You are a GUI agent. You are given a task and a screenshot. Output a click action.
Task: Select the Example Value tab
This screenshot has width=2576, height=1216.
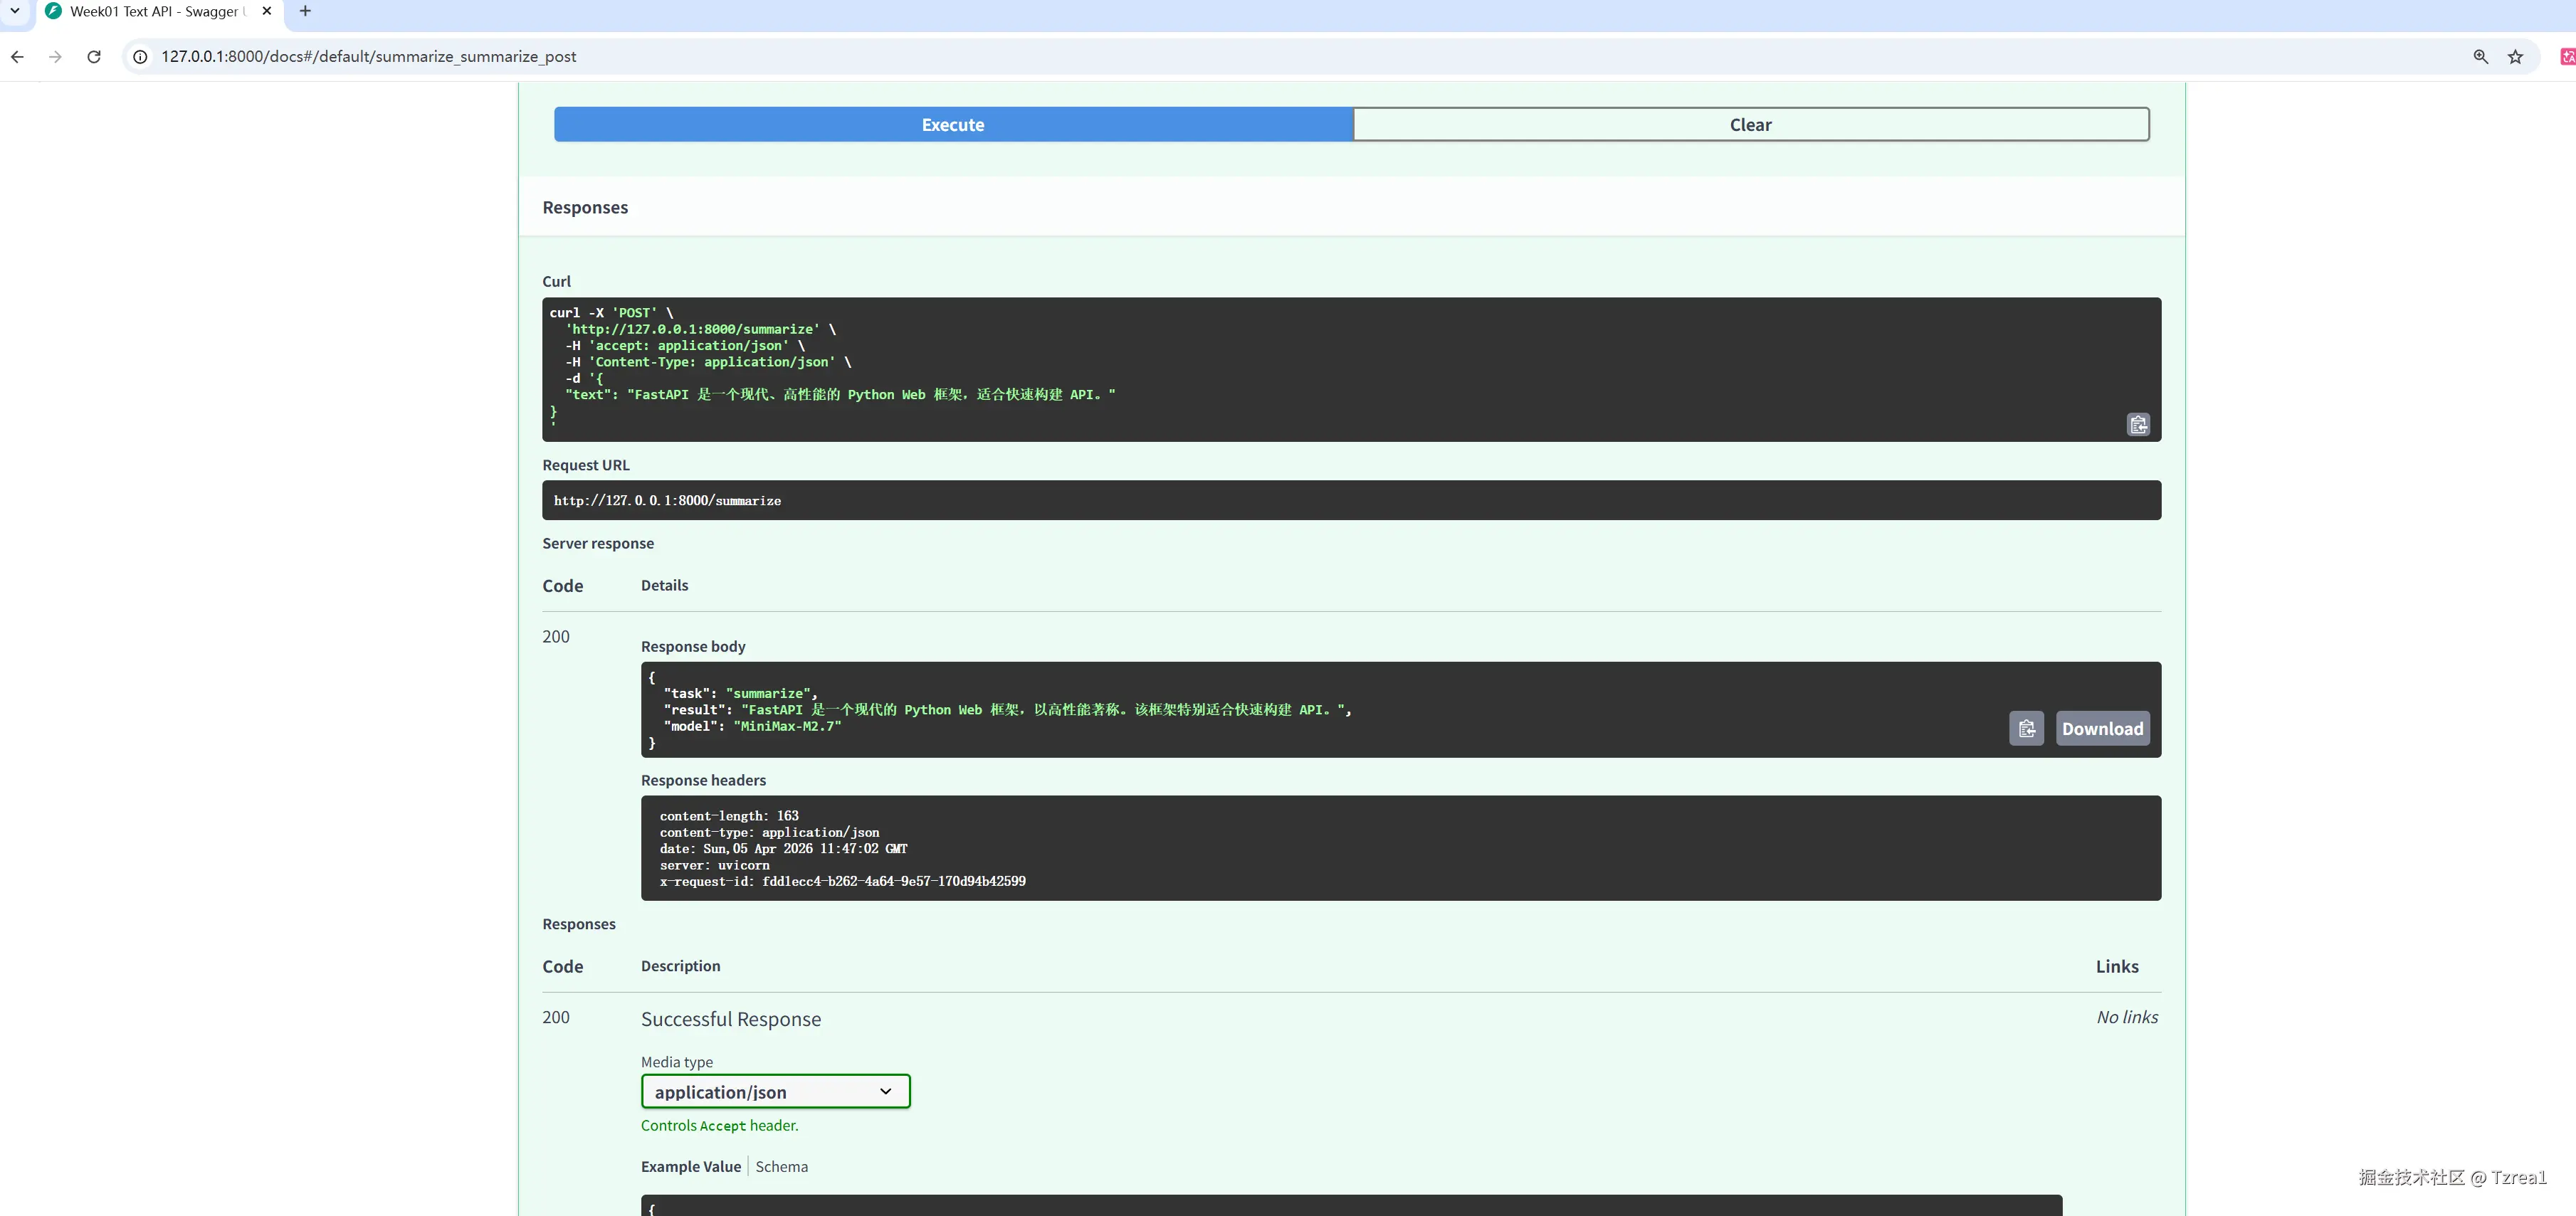(690, 1166)
